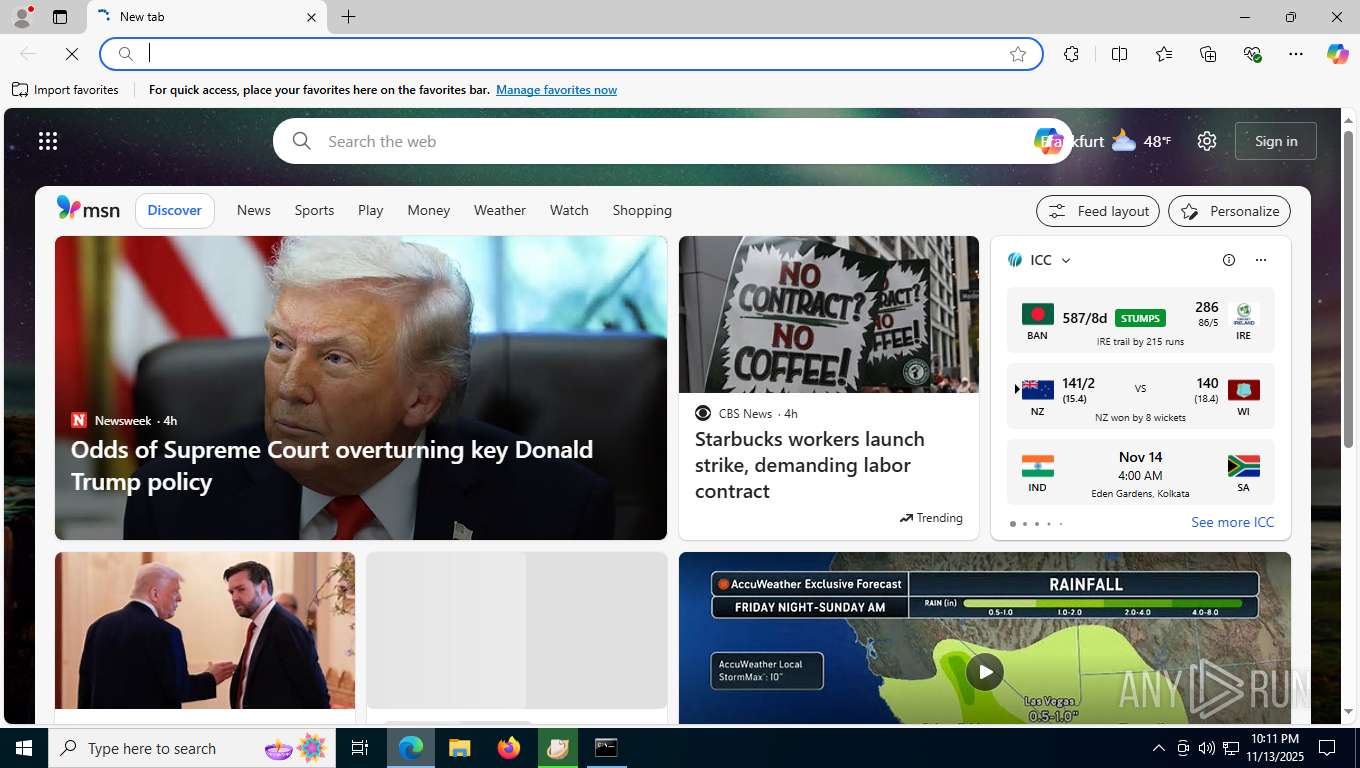Open File Explorer from the taskbar
Screen dimensions: 1360x768
point(459,748)
